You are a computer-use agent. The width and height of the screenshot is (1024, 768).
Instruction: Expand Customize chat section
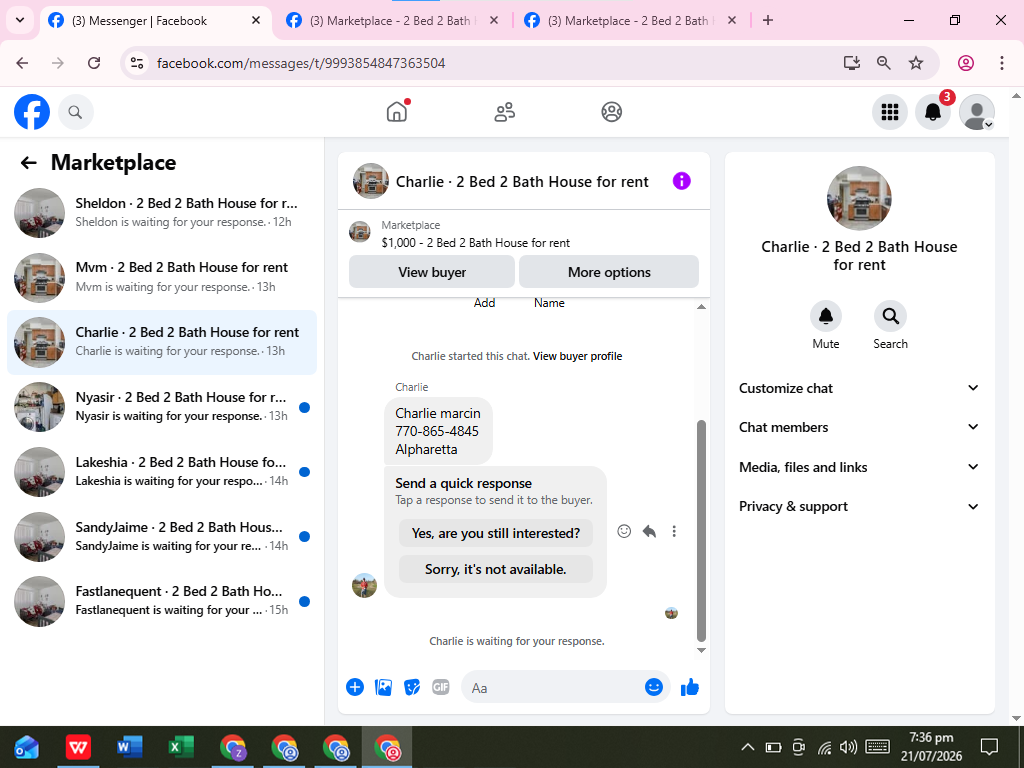click(859, 388)
